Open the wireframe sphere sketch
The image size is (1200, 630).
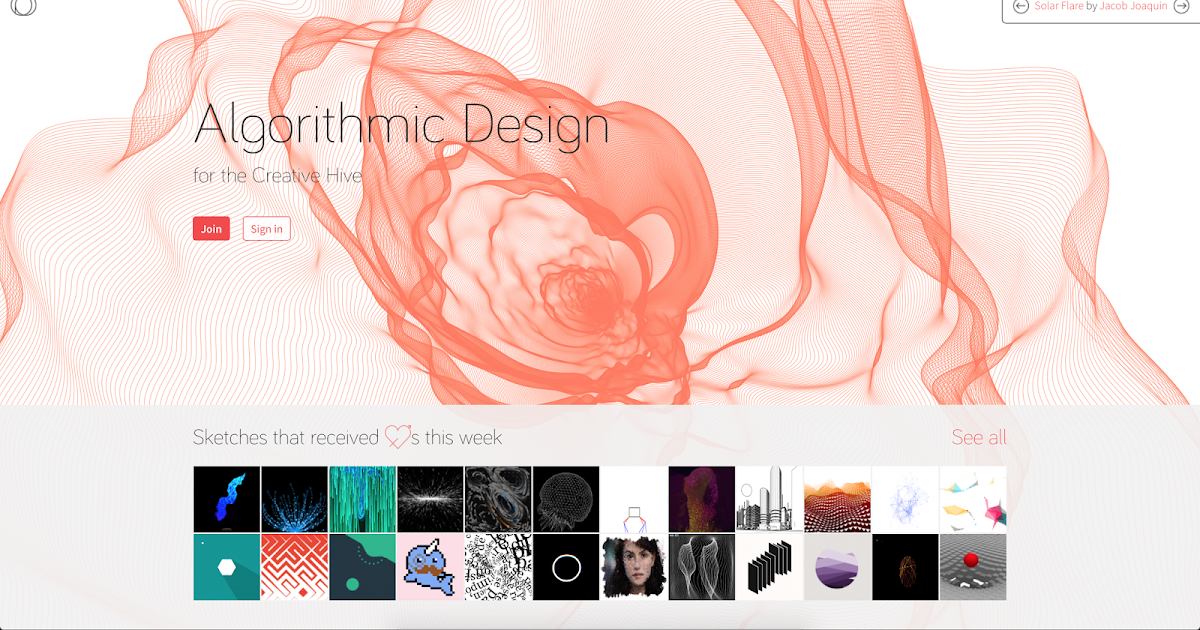pyautogui.click(x=566, y=499)
